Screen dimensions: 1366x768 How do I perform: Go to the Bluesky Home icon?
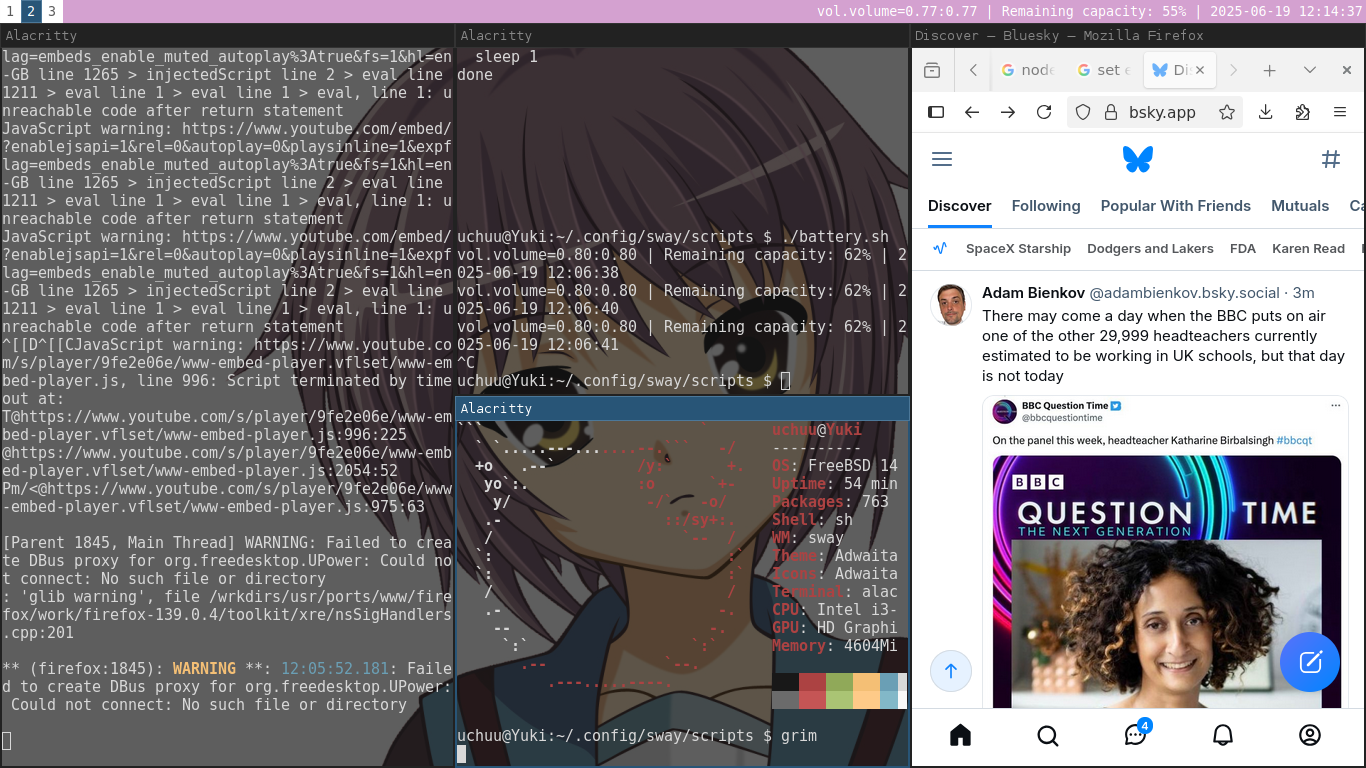(960, 736)
